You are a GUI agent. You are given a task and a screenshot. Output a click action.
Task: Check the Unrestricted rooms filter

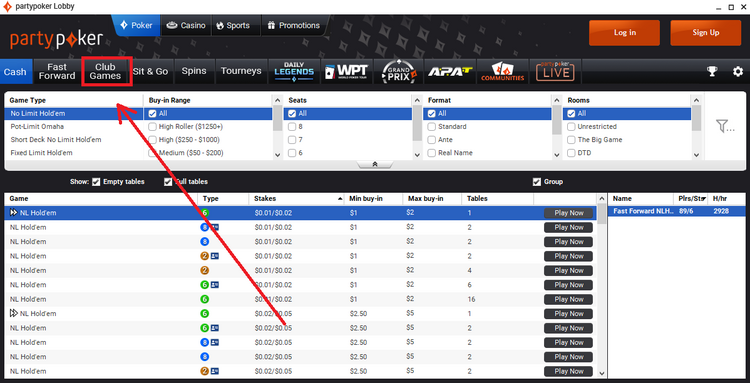(x=571, y=127)
